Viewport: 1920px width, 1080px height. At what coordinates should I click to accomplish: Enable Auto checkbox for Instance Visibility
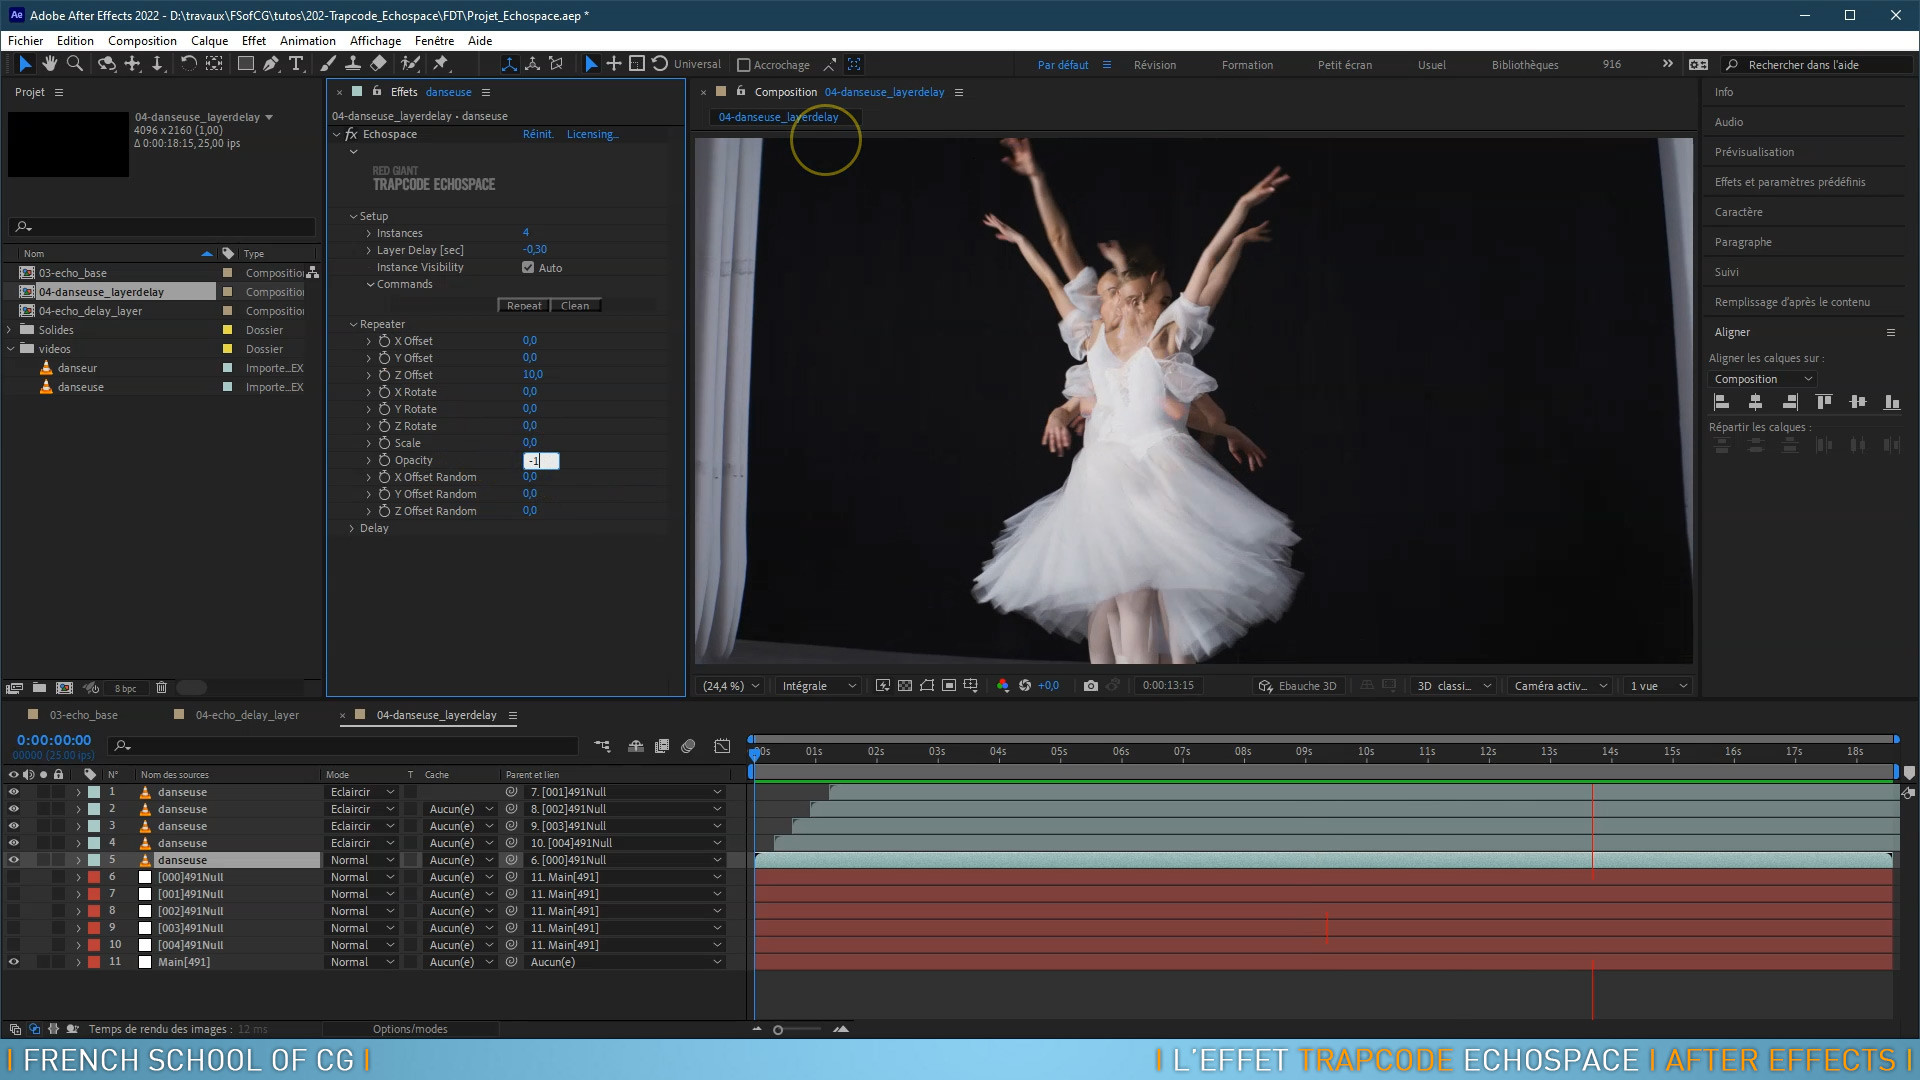529,266
